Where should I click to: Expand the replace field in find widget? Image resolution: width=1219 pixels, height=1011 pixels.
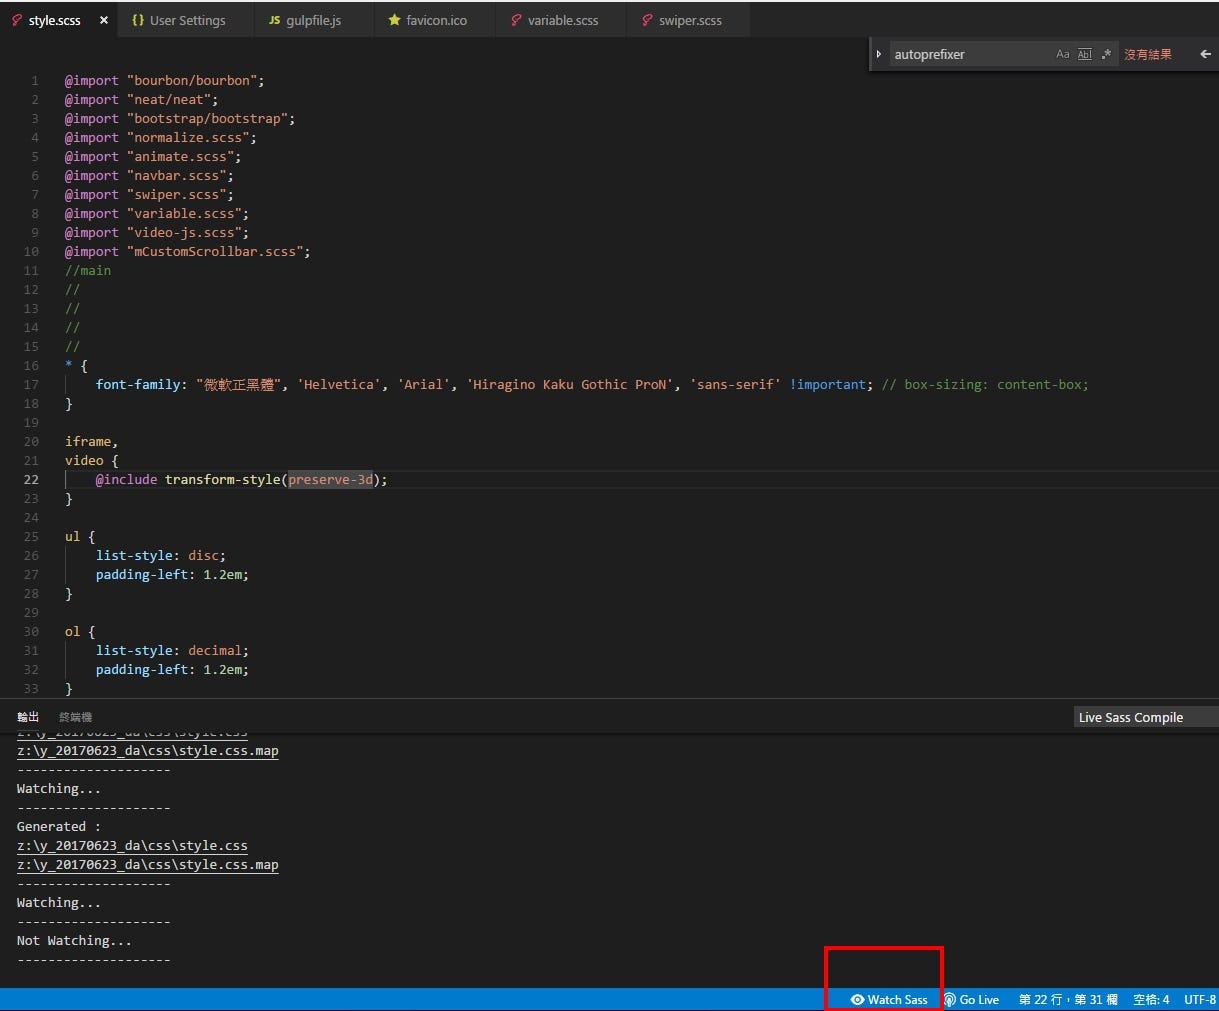coord(879,54)
